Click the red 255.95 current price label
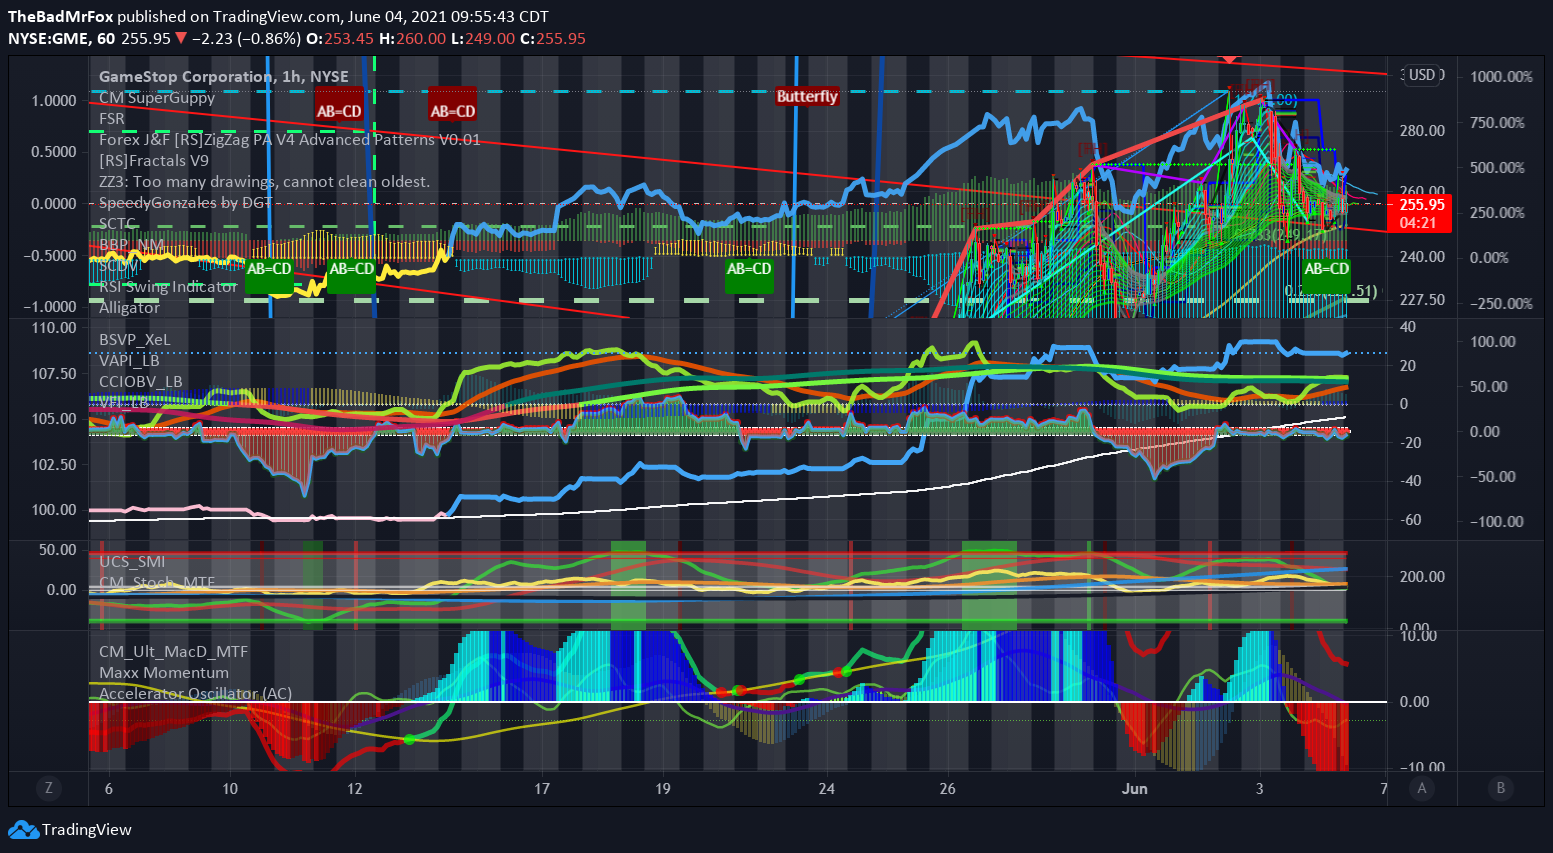 (1421, 204)
